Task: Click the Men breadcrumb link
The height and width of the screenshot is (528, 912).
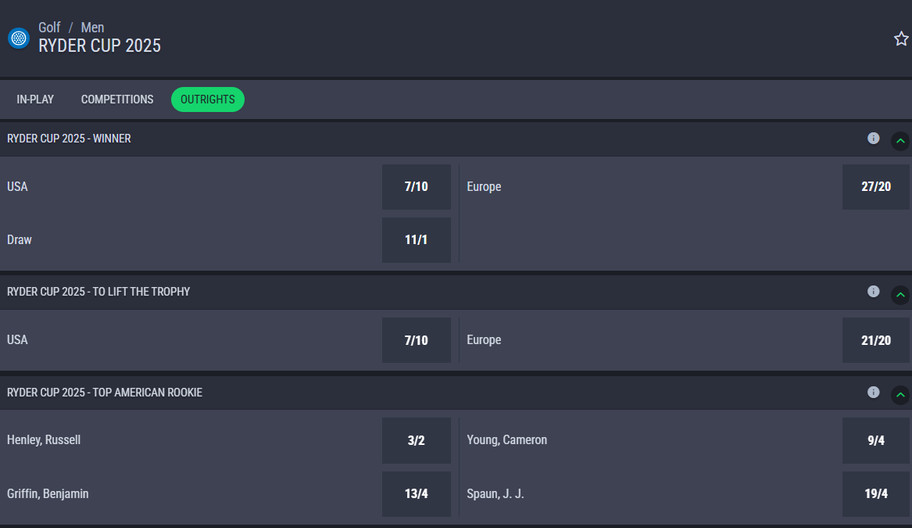Action: [x=92, y=28]
